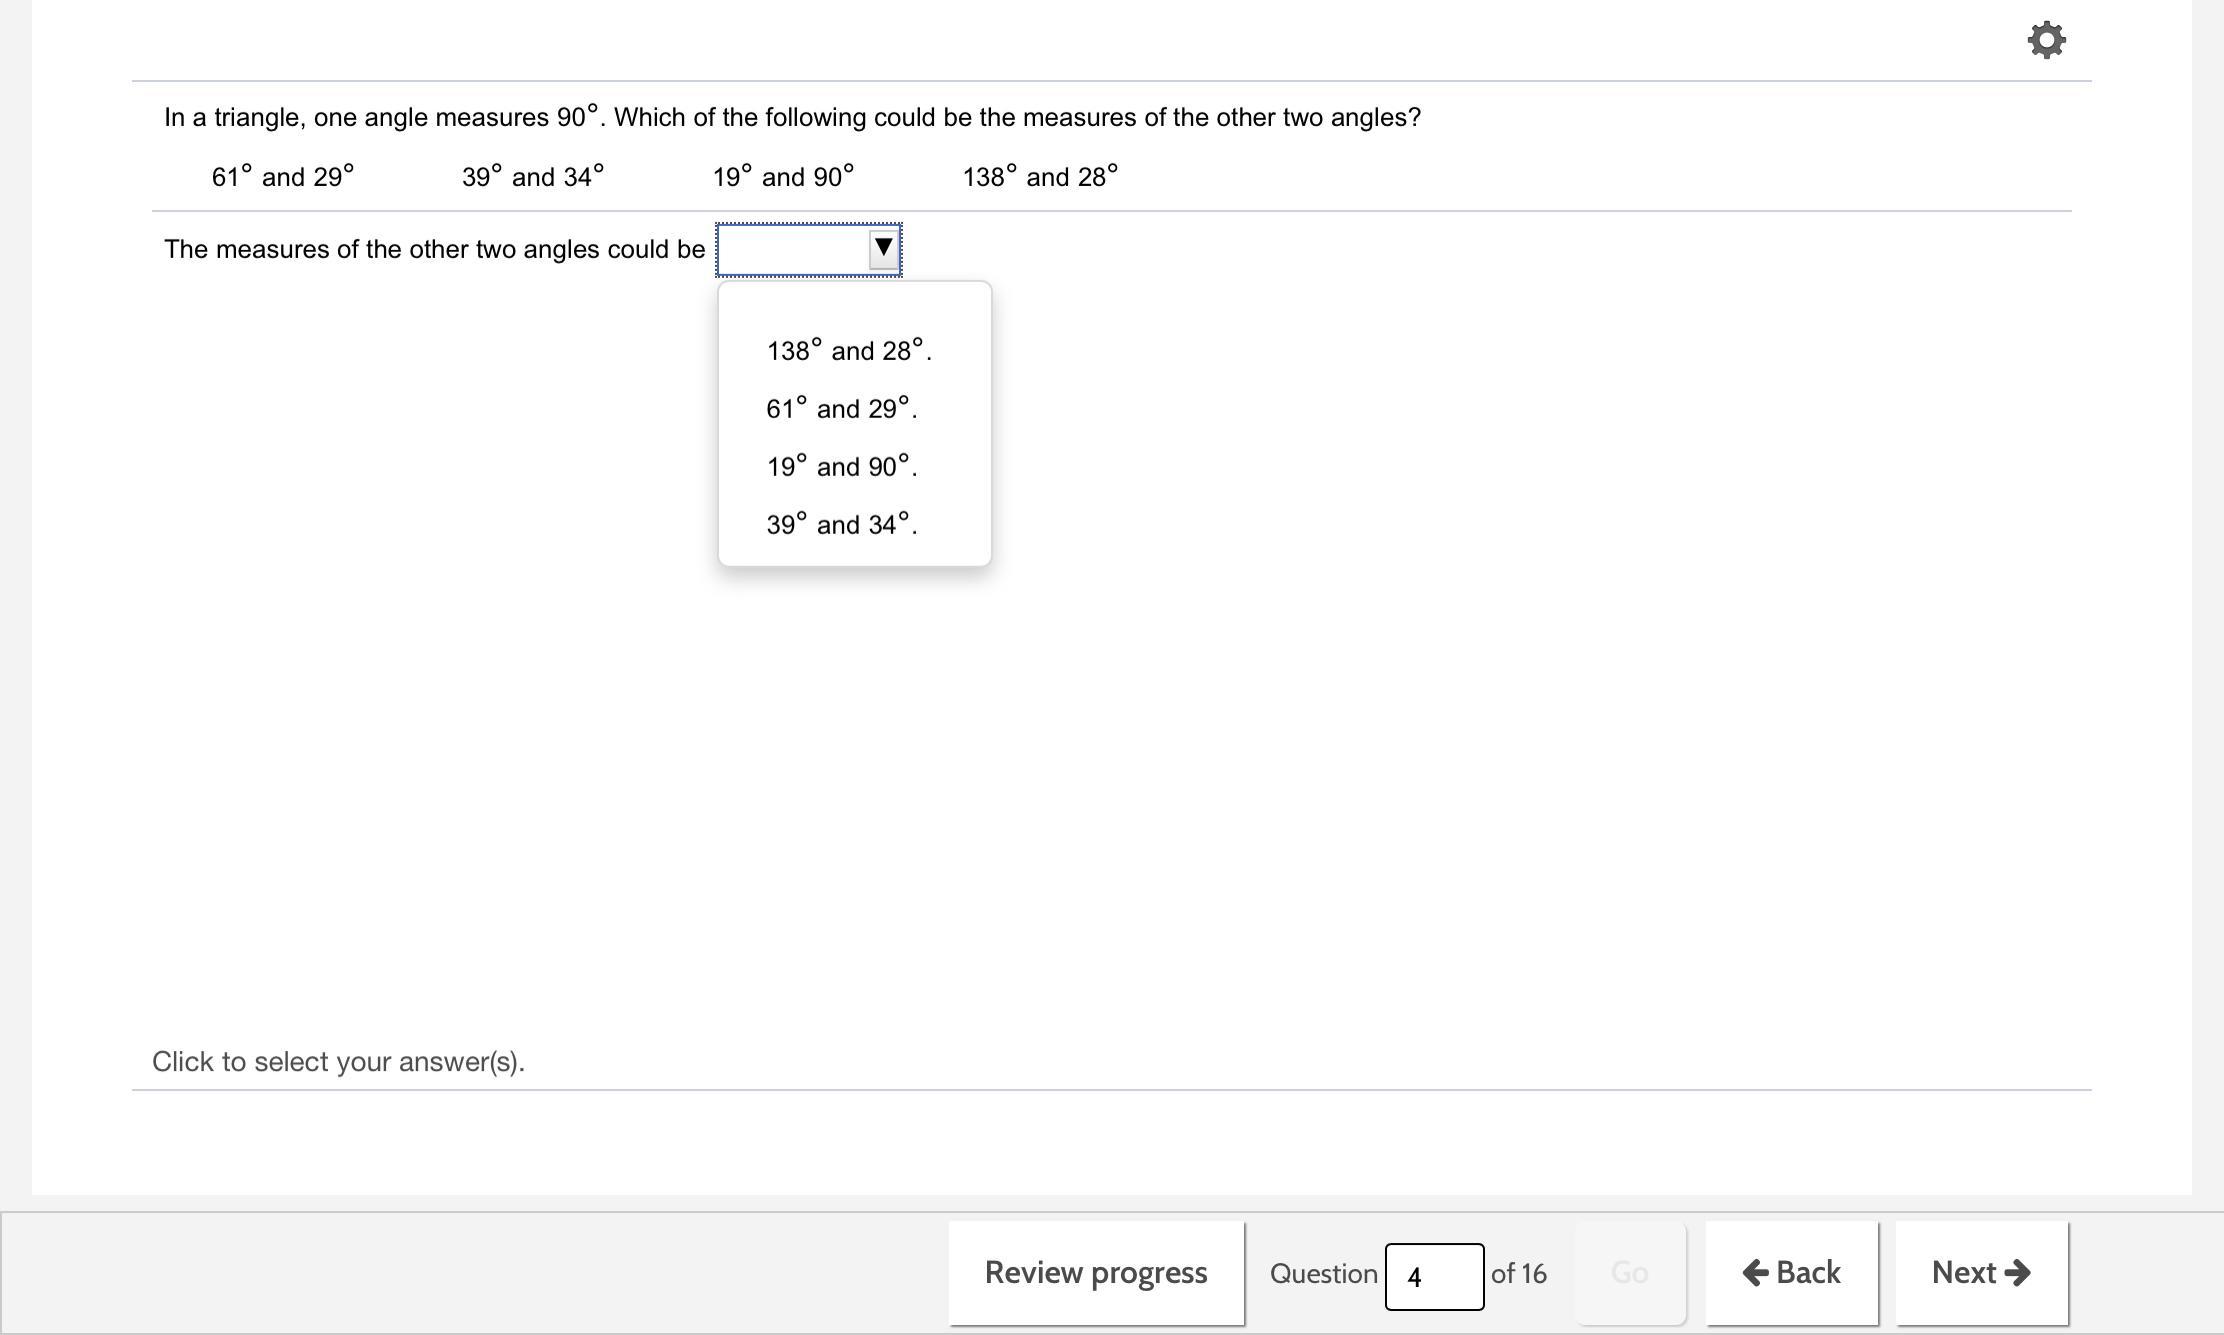Click the 'In a triangle' question text
The height and width of the screenshot is (1335, 2224).
(x=792, y=117)
